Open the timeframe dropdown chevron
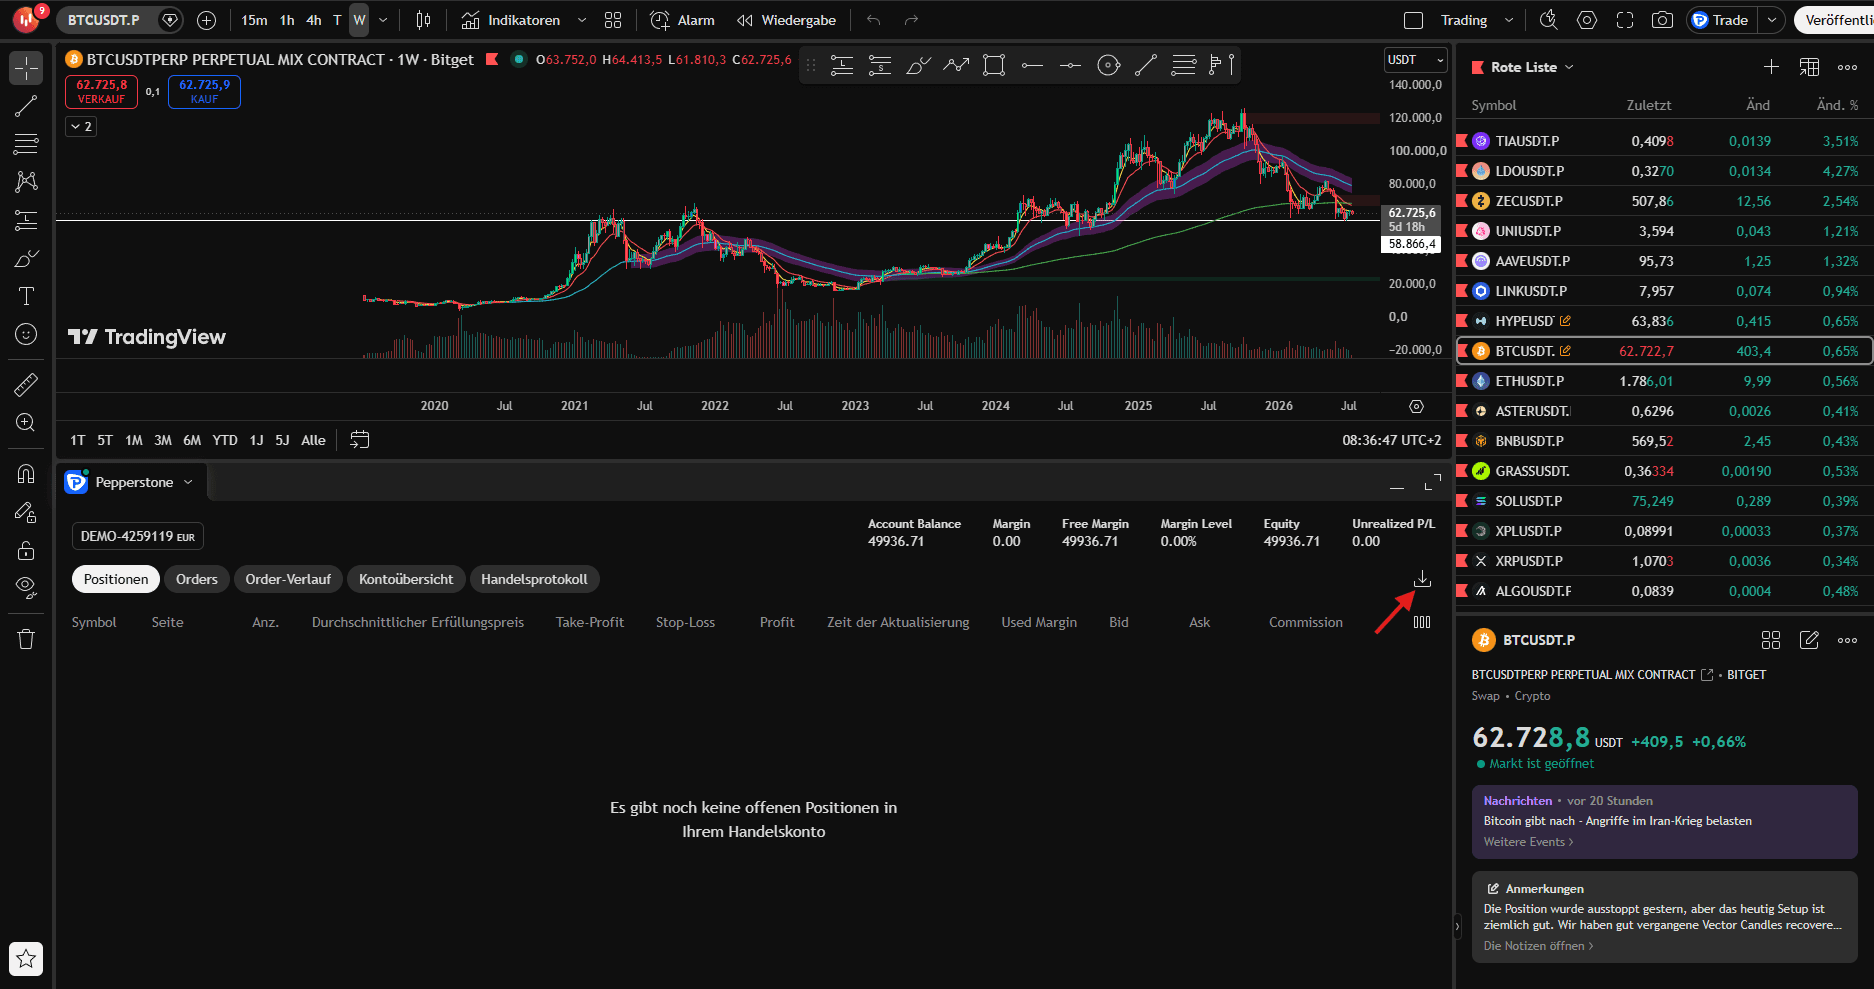1874x989 pixels. point(382,20)
